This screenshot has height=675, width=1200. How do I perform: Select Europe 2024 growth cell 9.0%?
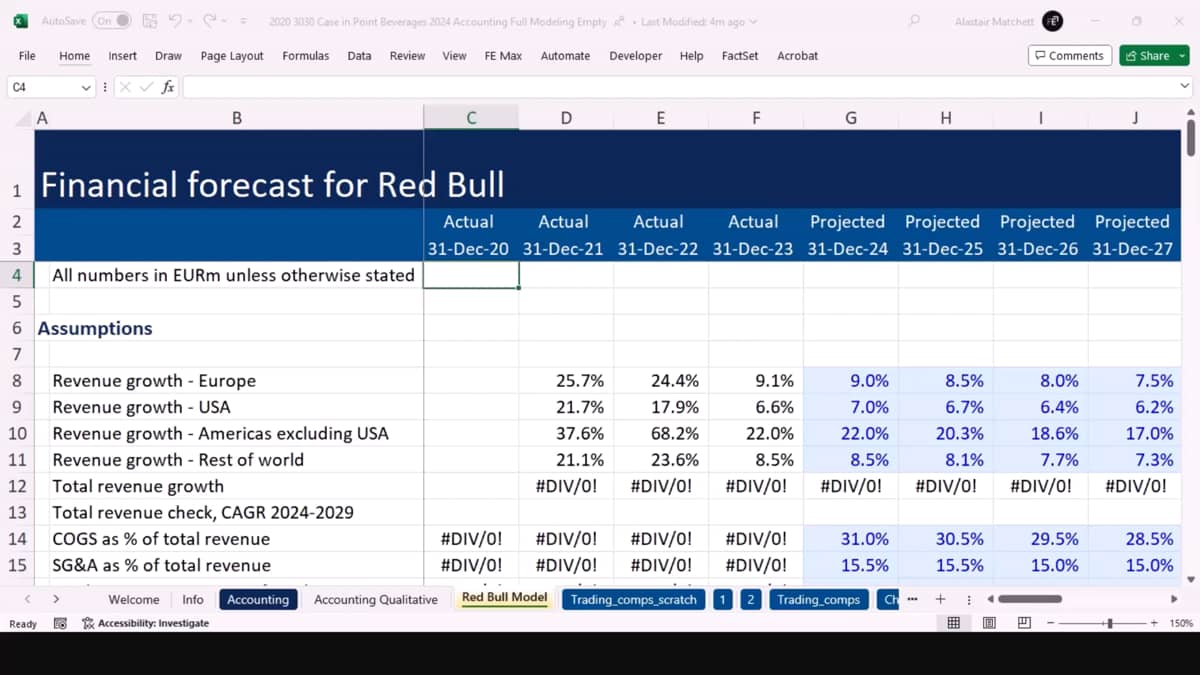(x=851, y=381)
